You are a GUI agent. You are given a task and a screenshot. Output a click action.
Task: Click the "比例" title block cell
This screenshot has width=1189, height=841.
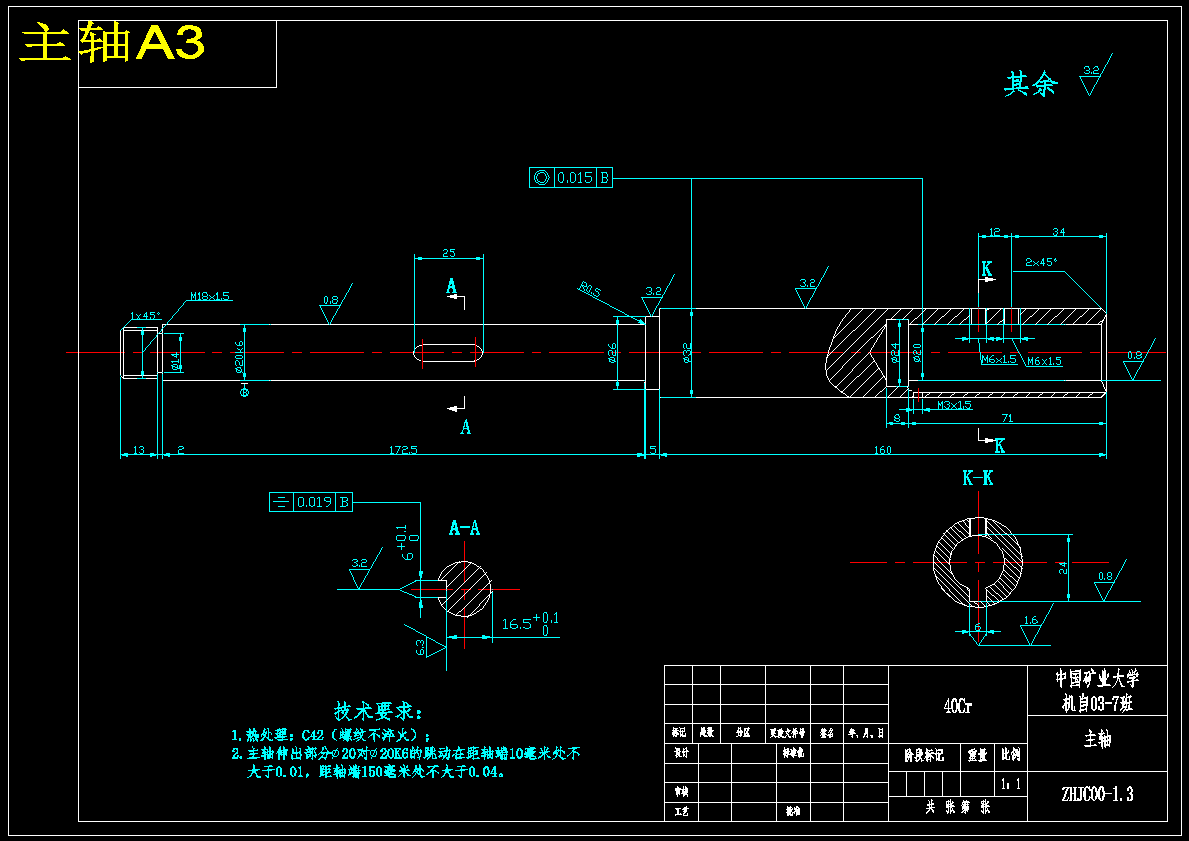tap(1011, 755)
